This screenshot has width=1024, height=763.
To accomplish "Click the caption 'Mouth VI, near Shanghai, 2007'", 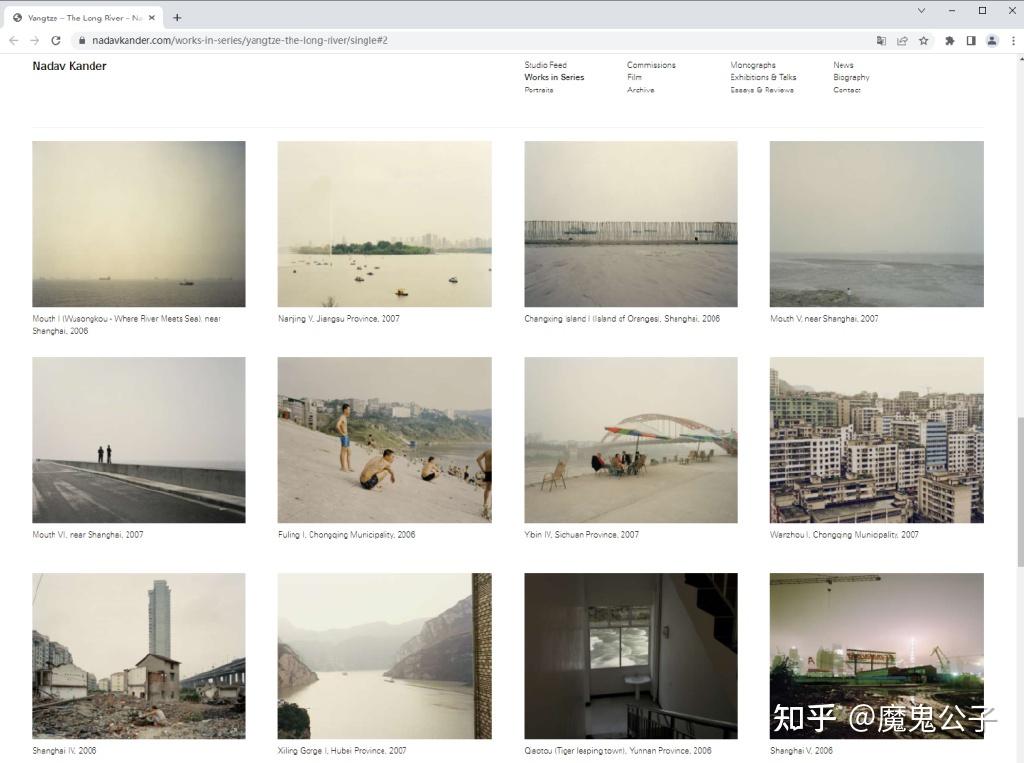I will tap(88, 534).
